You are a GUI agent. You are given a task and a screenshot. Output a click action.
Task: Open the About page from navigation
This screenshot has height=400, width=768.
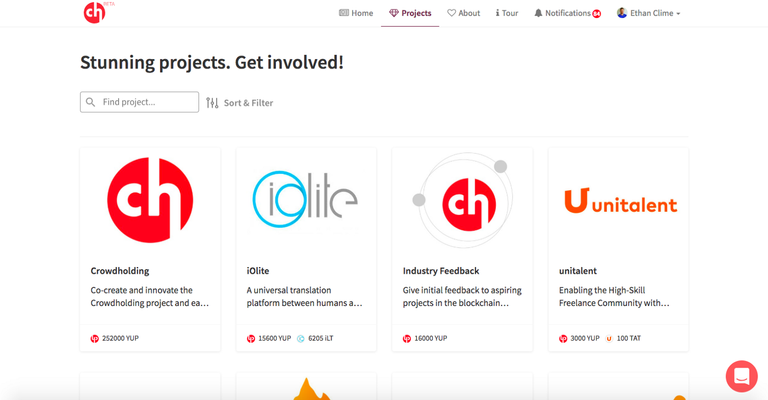pyautogui.click(x=463, y=13)
